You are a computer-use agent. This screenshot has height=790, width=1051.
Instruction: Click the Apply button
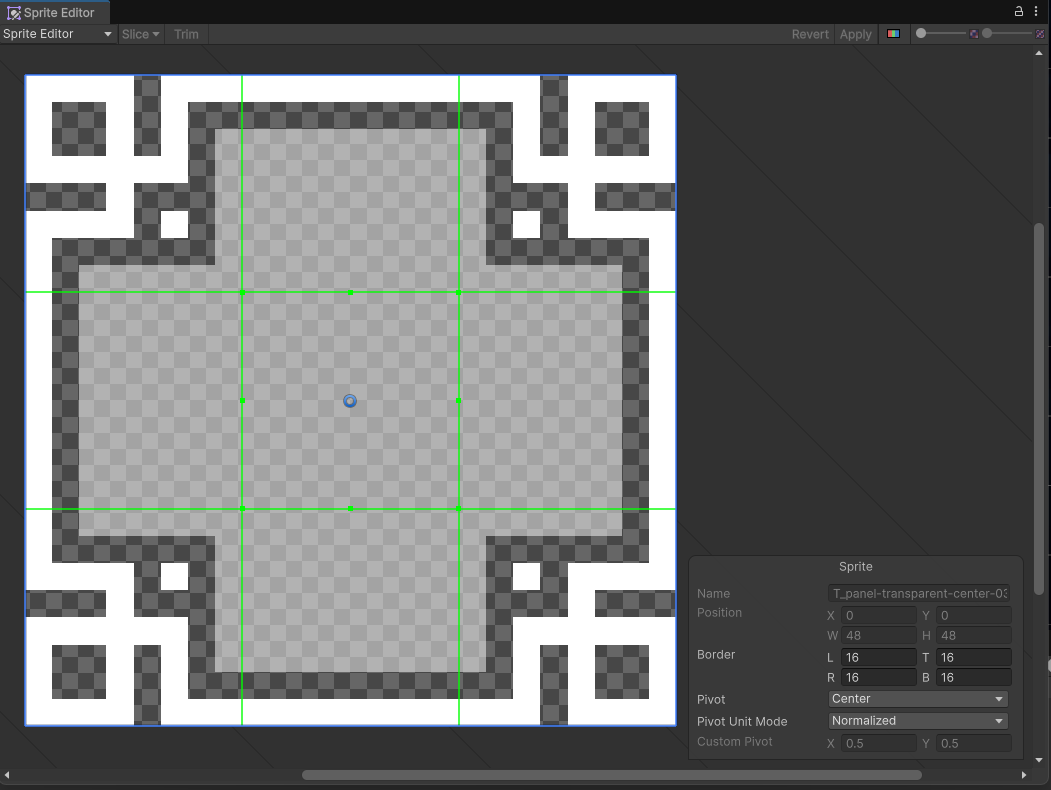(855, 33)
